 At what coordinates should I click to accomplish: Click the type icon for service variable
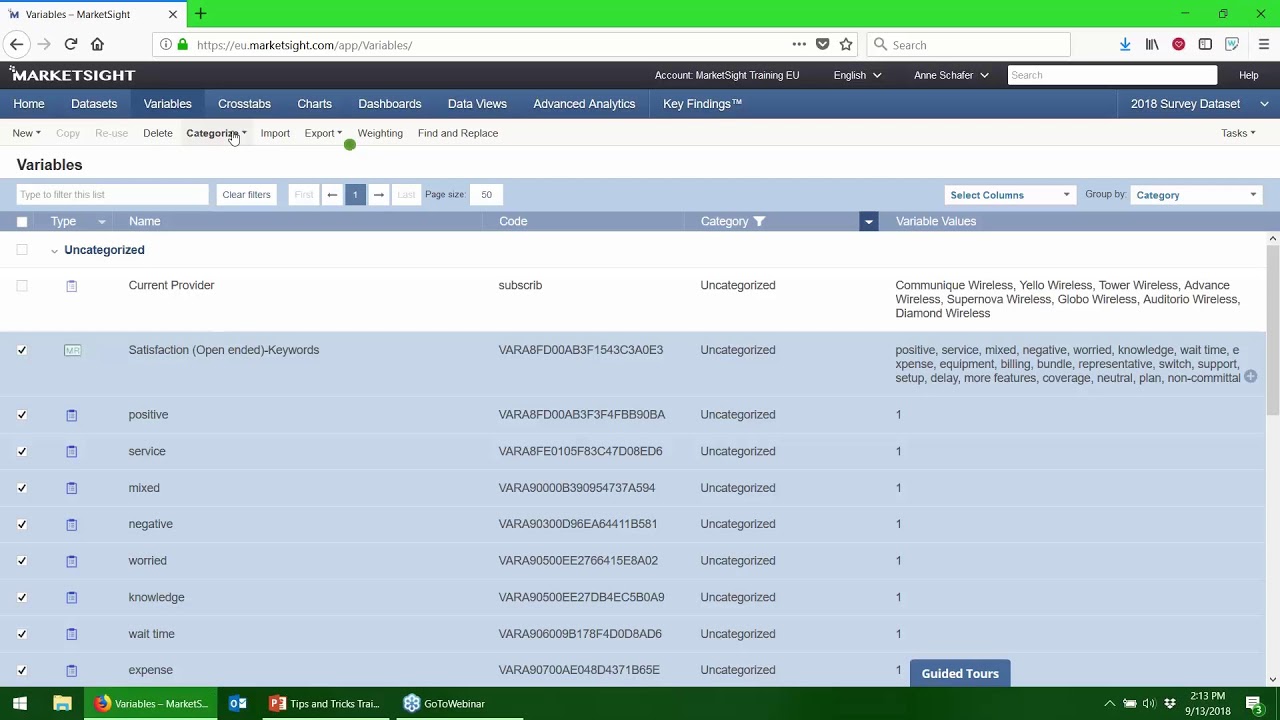[x=71, y=452]
